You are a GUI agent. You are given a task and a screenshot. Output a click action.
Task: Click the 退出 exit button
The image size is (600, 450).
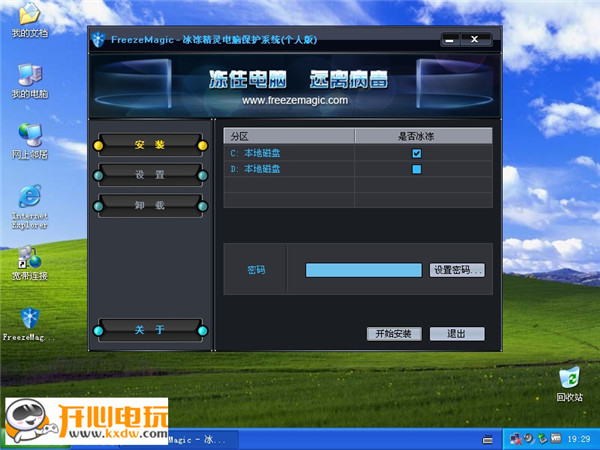(x=456, y=333)
